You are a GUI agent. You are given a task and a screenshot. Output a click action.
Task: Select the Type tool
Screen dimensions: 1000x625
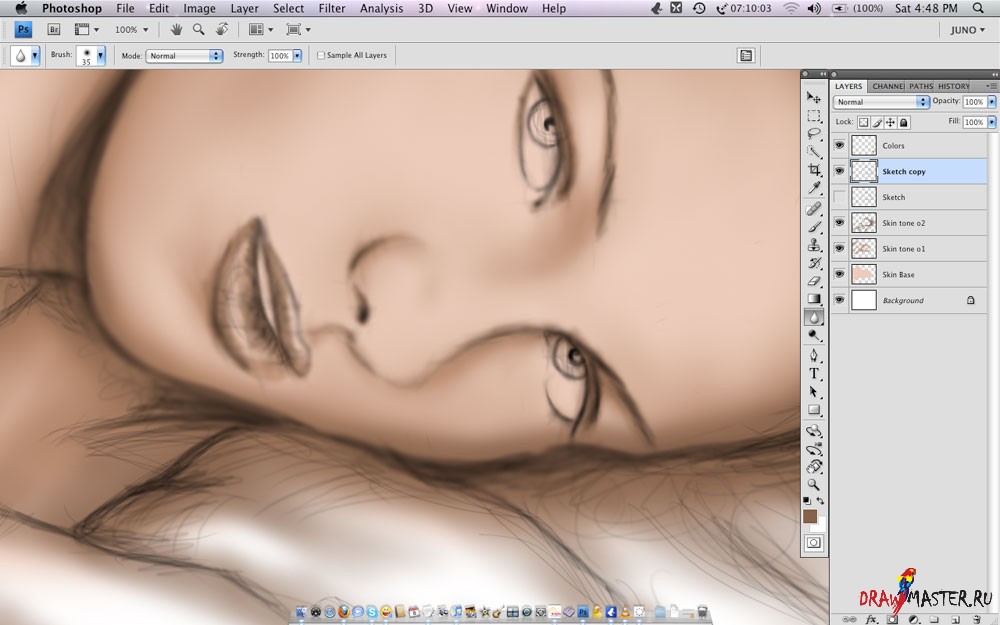[814, 374]
